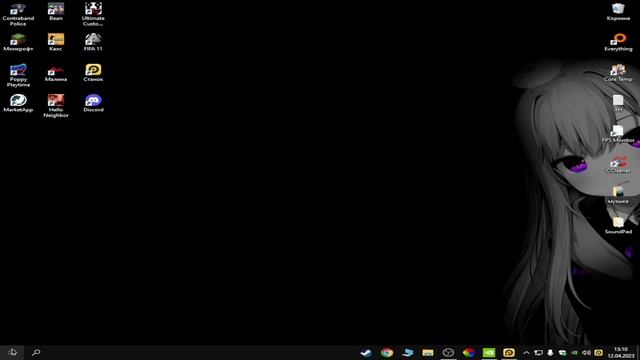
Task: Select the green block shortcut in the left column
Action: point(18,42)
